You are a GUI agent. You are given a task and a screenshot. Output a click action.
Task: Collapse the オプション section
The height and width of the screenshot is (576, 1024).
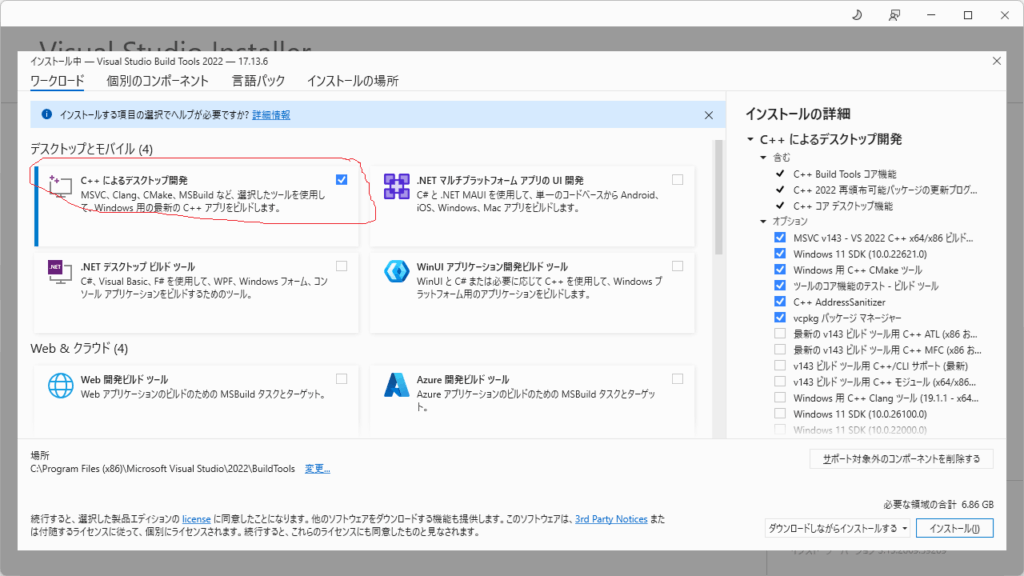point(763,221)
